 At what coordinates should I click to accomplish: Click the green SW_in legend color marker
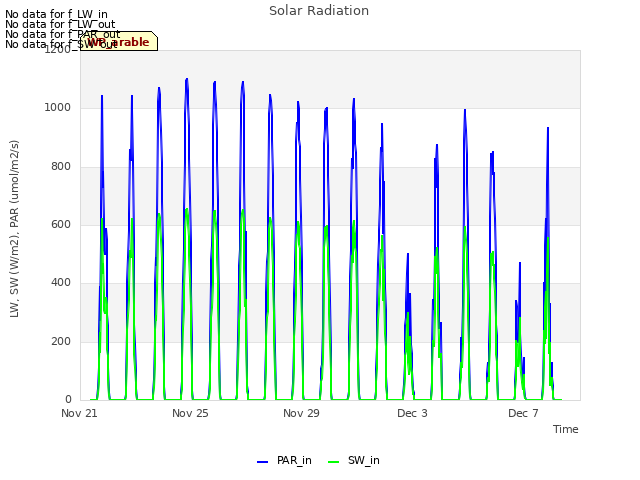(x=333, y=462)
